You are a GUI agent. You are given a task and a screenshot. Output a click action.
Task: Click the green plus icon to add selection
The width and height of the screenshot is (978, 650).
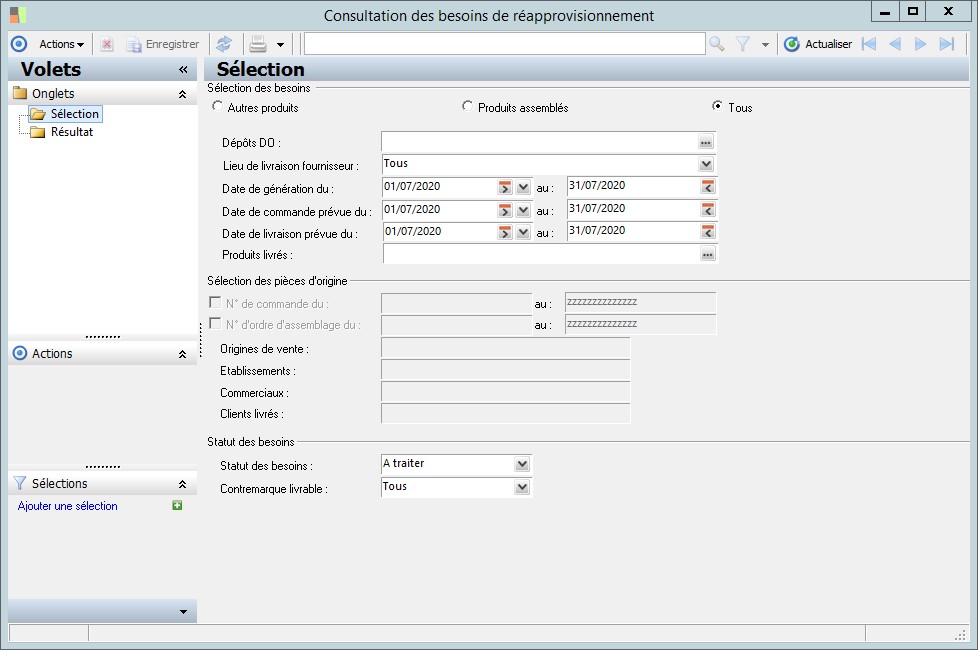[x=177, y=506]
